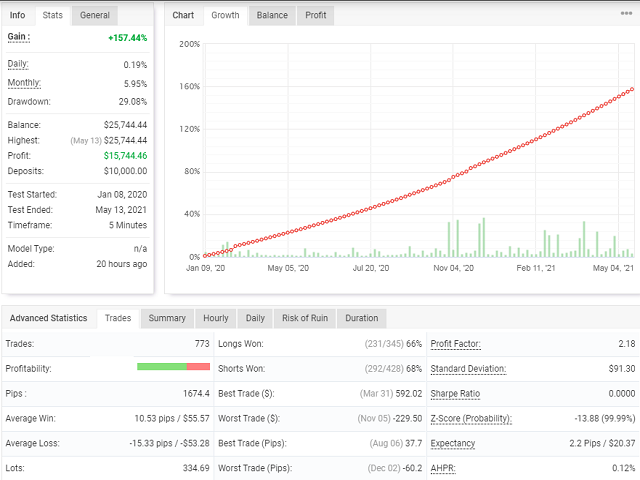View the Hourly statistics tab
This screenshot has height=480, width=640.
(215, 318)
